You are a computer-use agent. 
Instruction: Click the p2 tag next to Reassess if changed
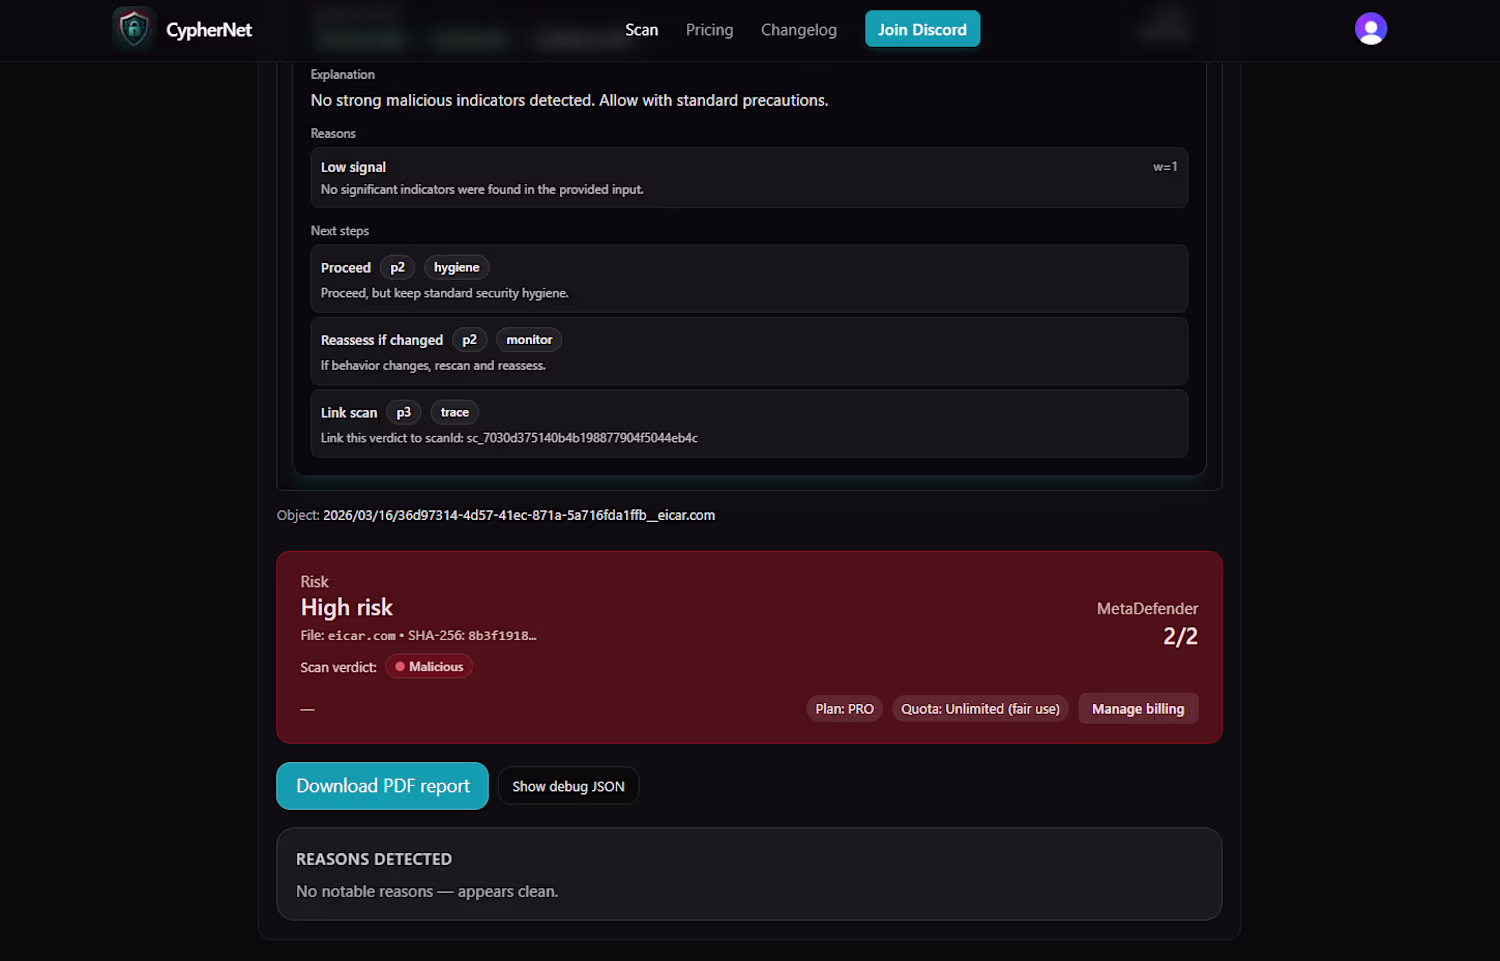point(469,340)
